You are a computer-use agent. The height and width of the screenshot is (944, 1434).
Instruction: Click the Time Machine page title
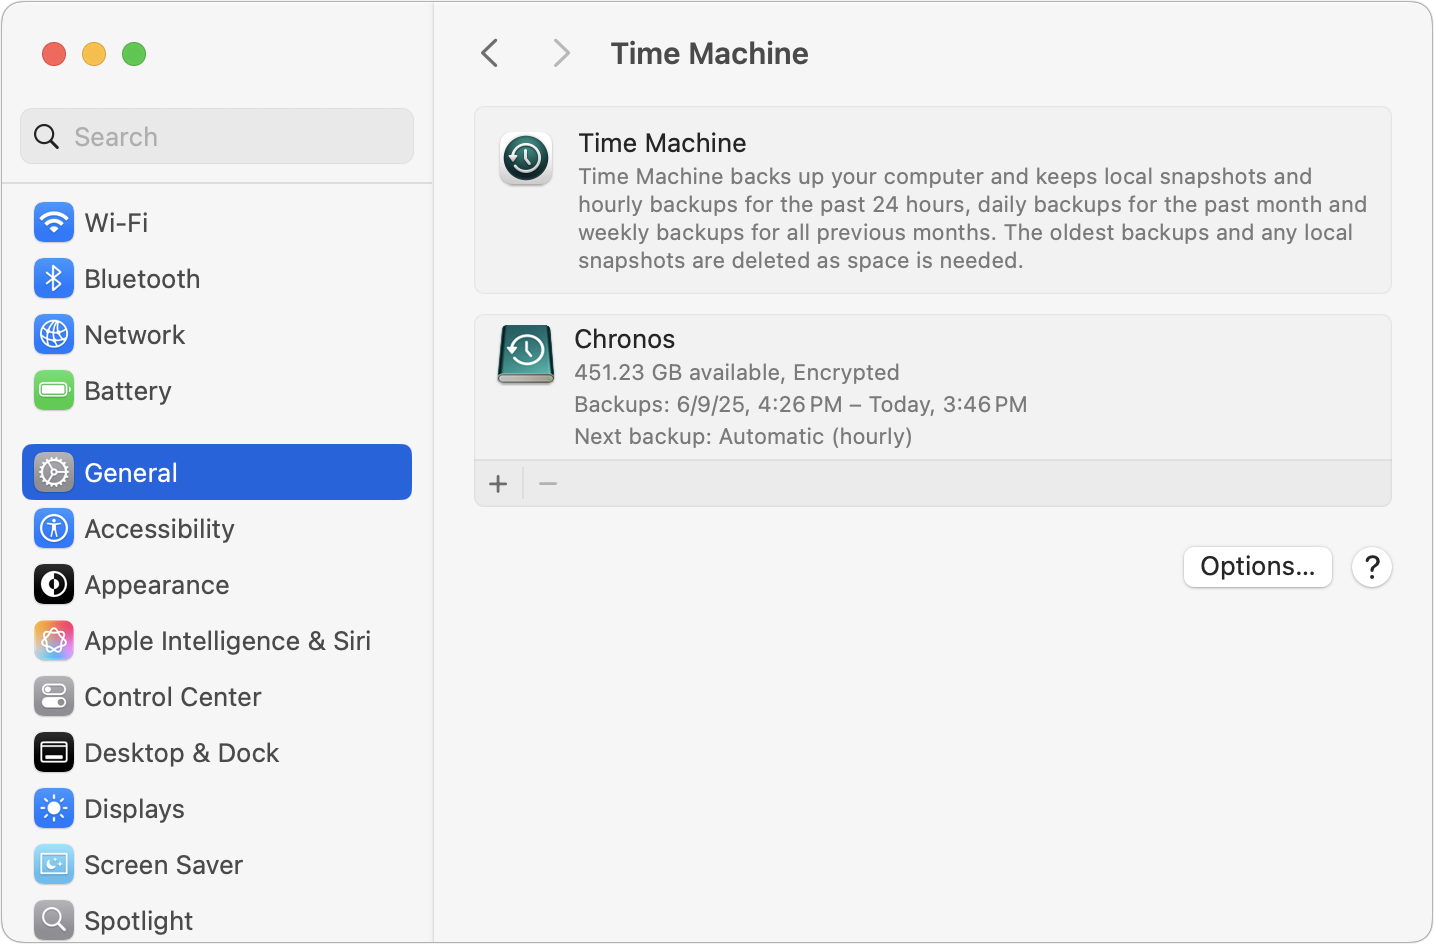coord(709,53)
